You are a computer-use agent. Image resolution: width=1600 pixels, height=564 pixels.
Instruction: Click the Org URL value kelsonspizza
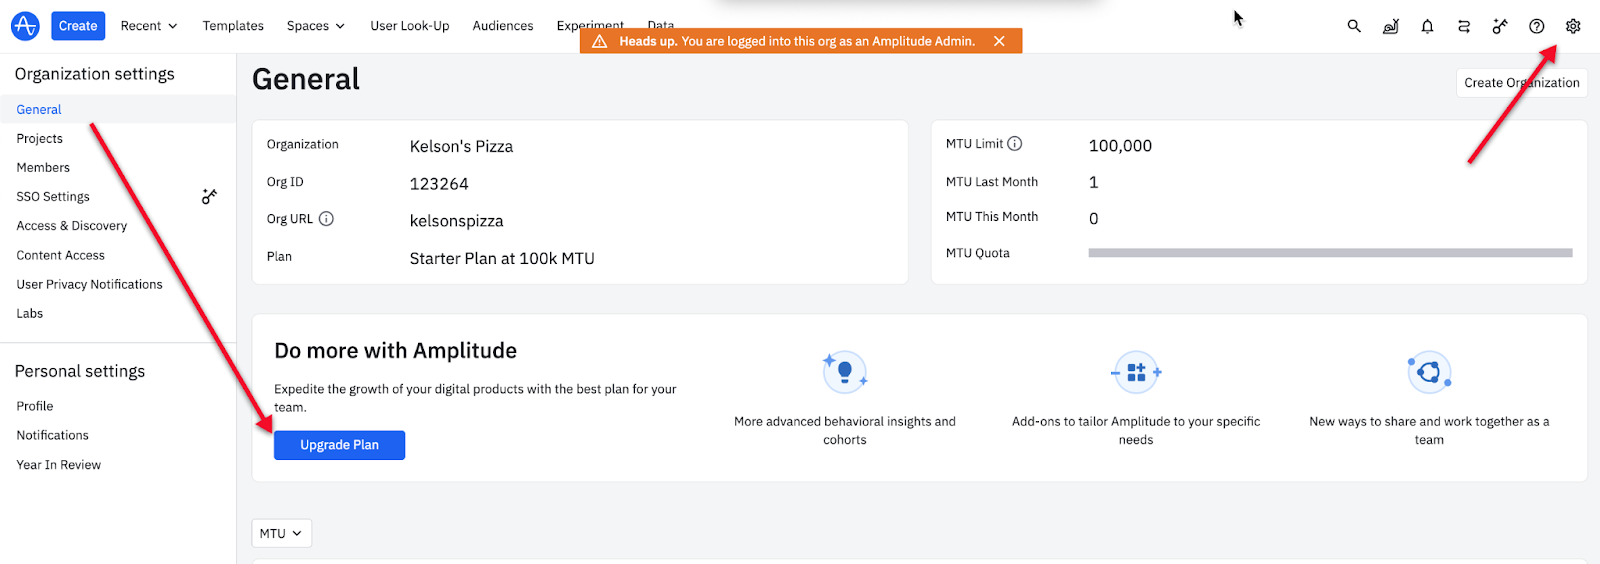click(x=456, y=221)
